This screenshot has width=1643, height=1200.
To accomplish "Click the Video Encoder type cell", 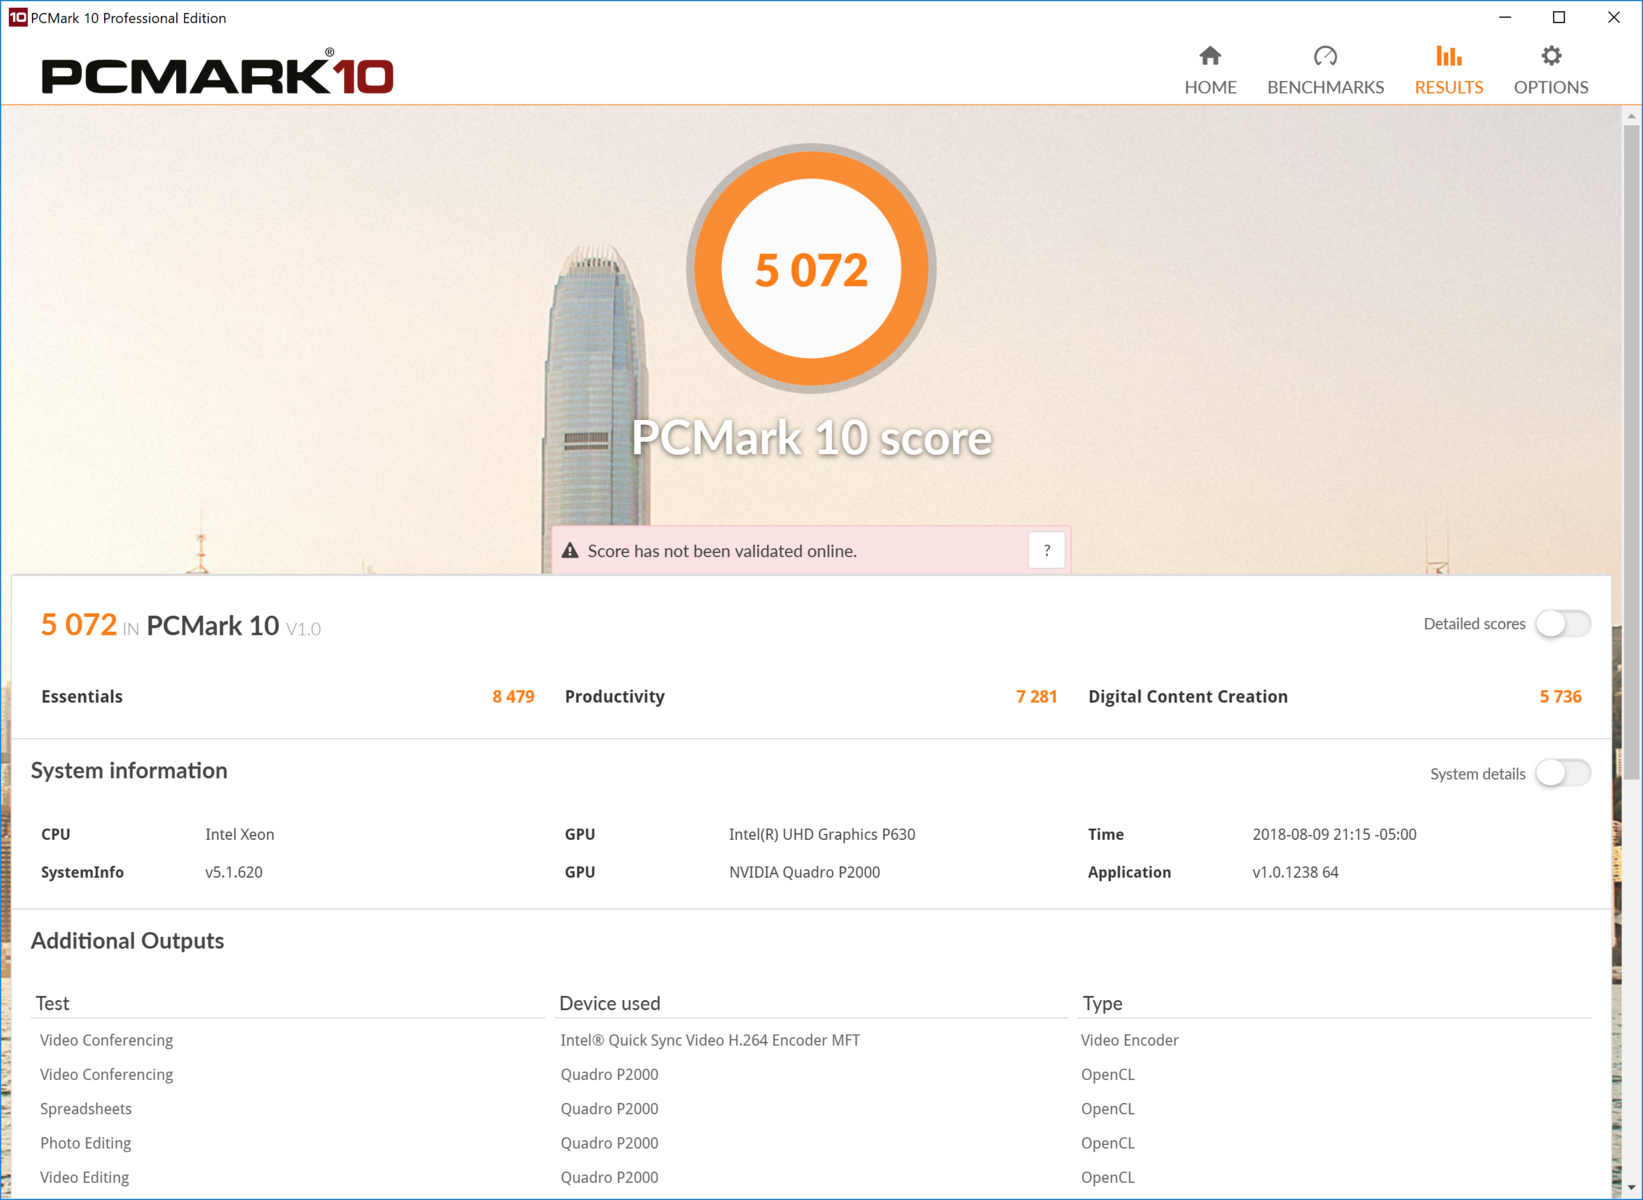I will [x=1130, y=1040].
